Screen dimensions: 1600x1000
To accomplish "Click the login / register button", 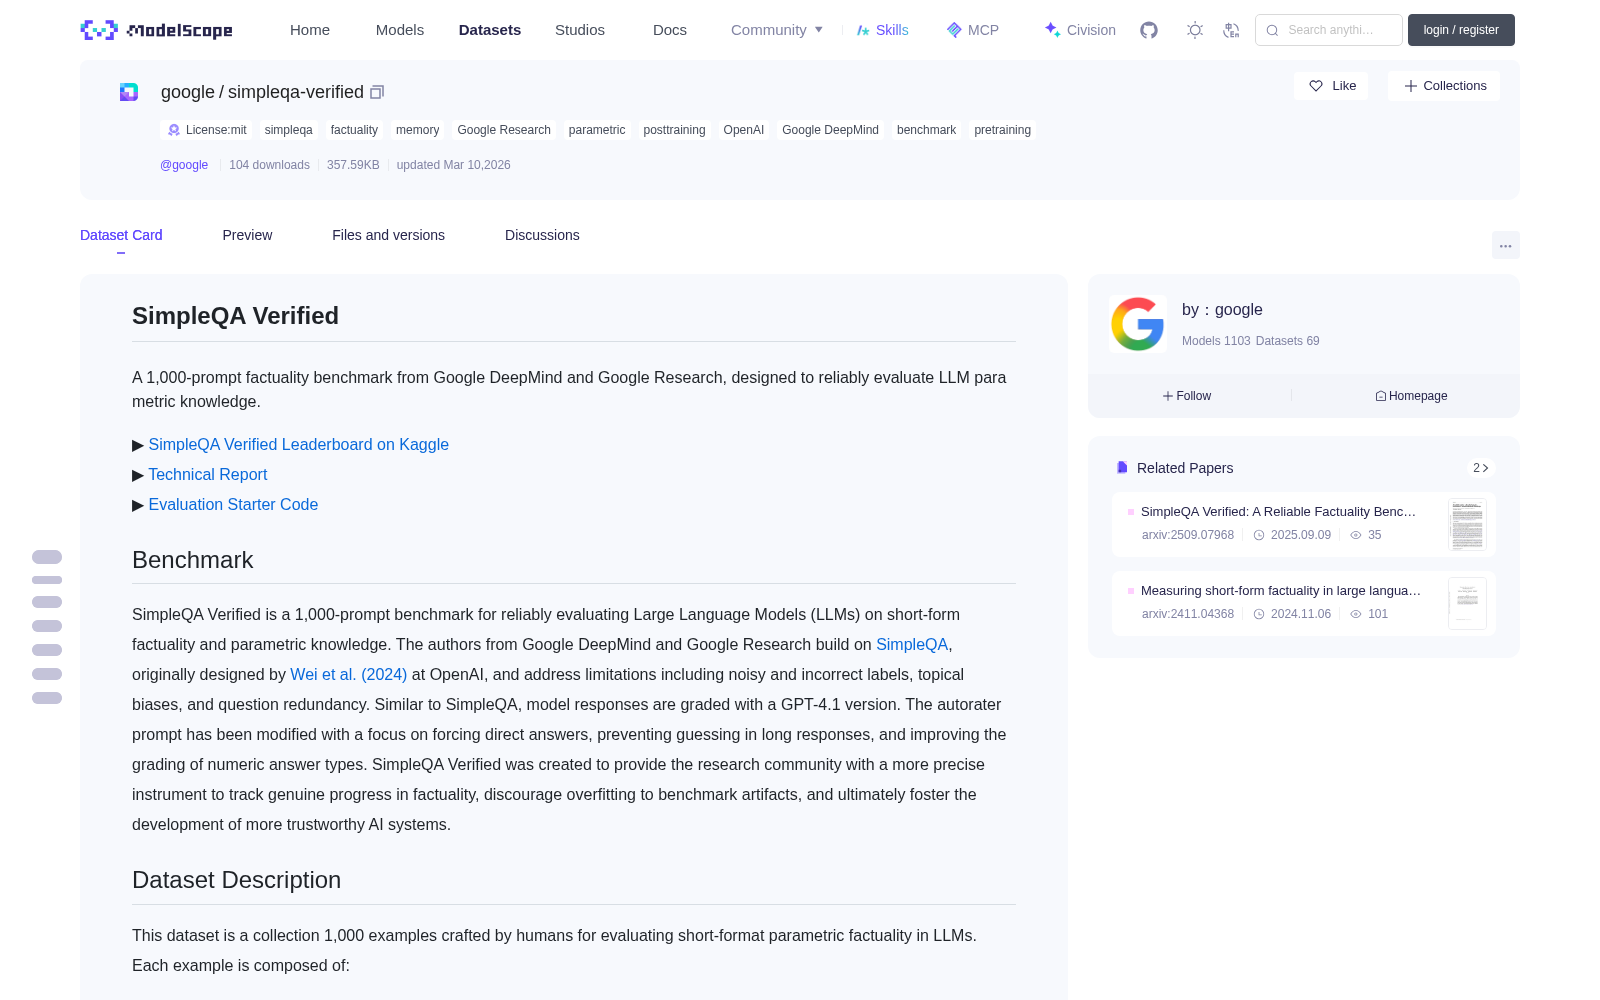I will [x=1461, y=30].
